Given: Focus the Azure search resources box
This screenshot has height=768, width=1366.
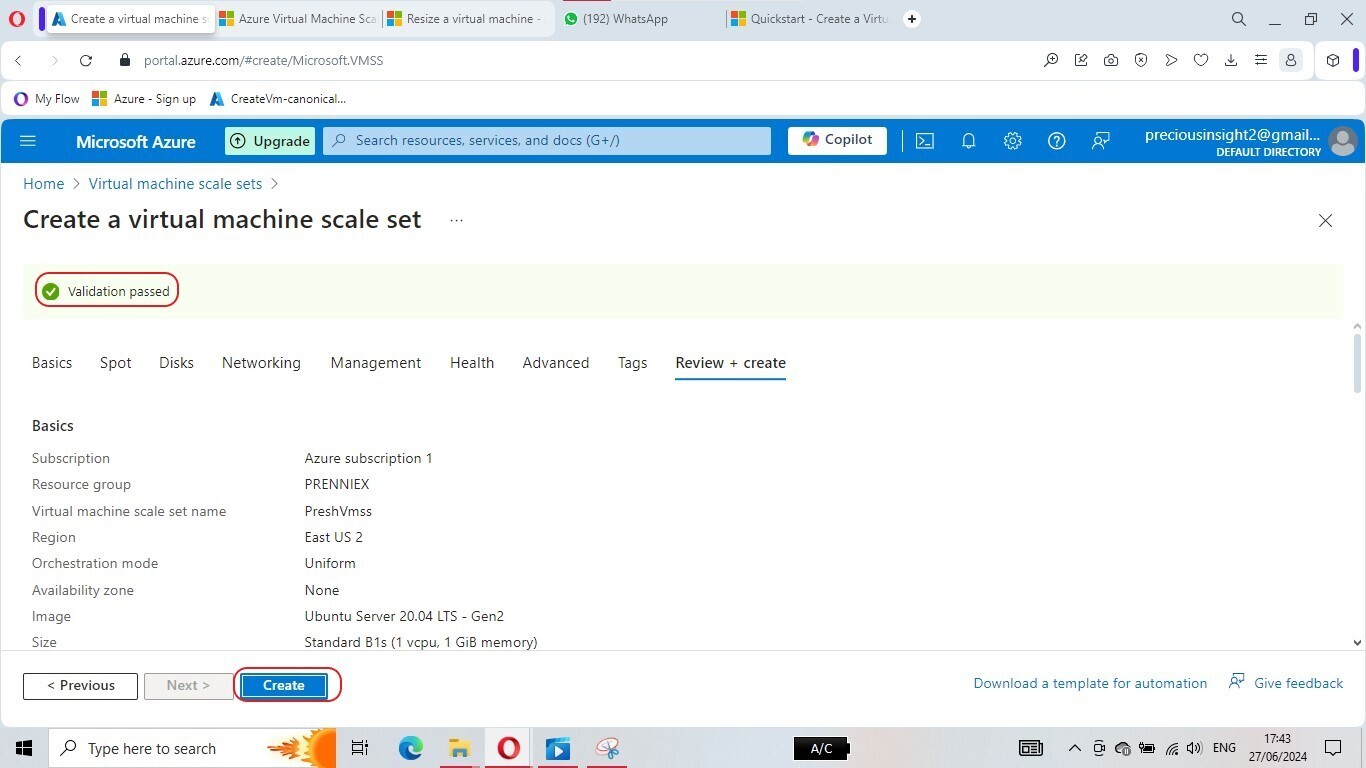Looking at the screenshot, I should (548, 141).
